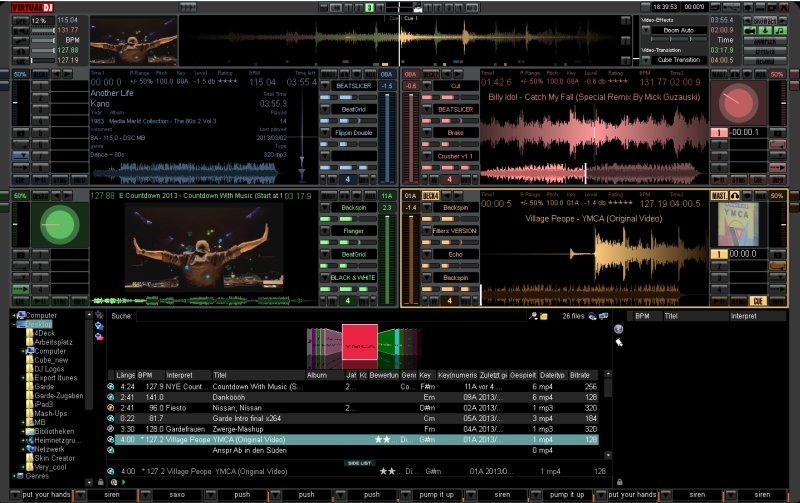
Task: Trigger the pump it up sample pad
Action: coord(436,495)
